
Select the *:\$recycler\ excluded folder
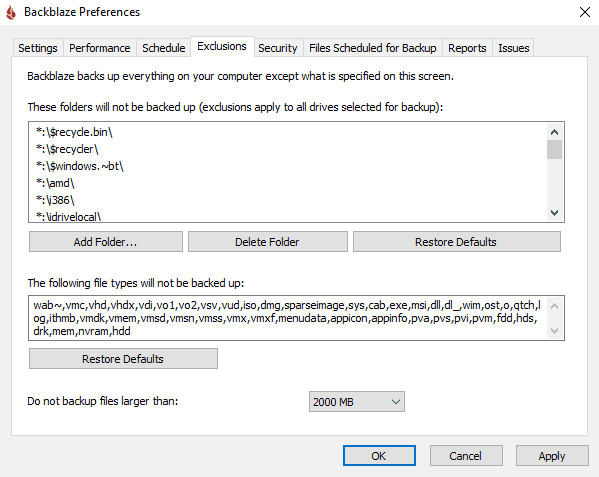pyautogui.click(x=67, y=149)
